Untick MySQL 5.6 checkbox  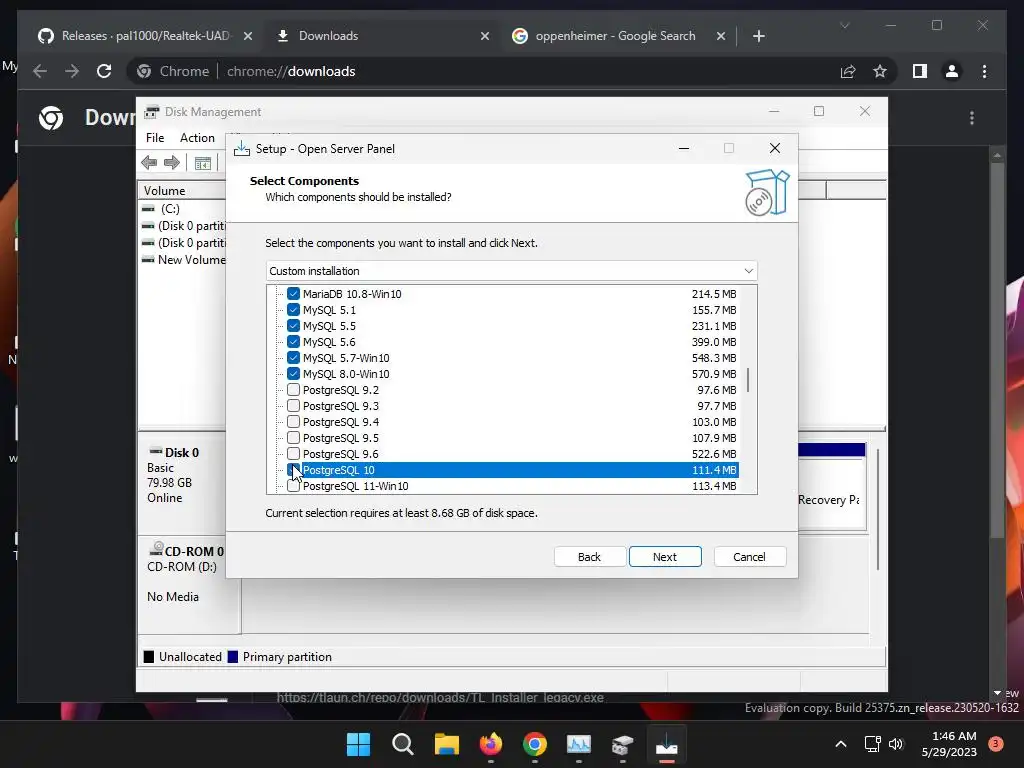[x=293, y=342]
